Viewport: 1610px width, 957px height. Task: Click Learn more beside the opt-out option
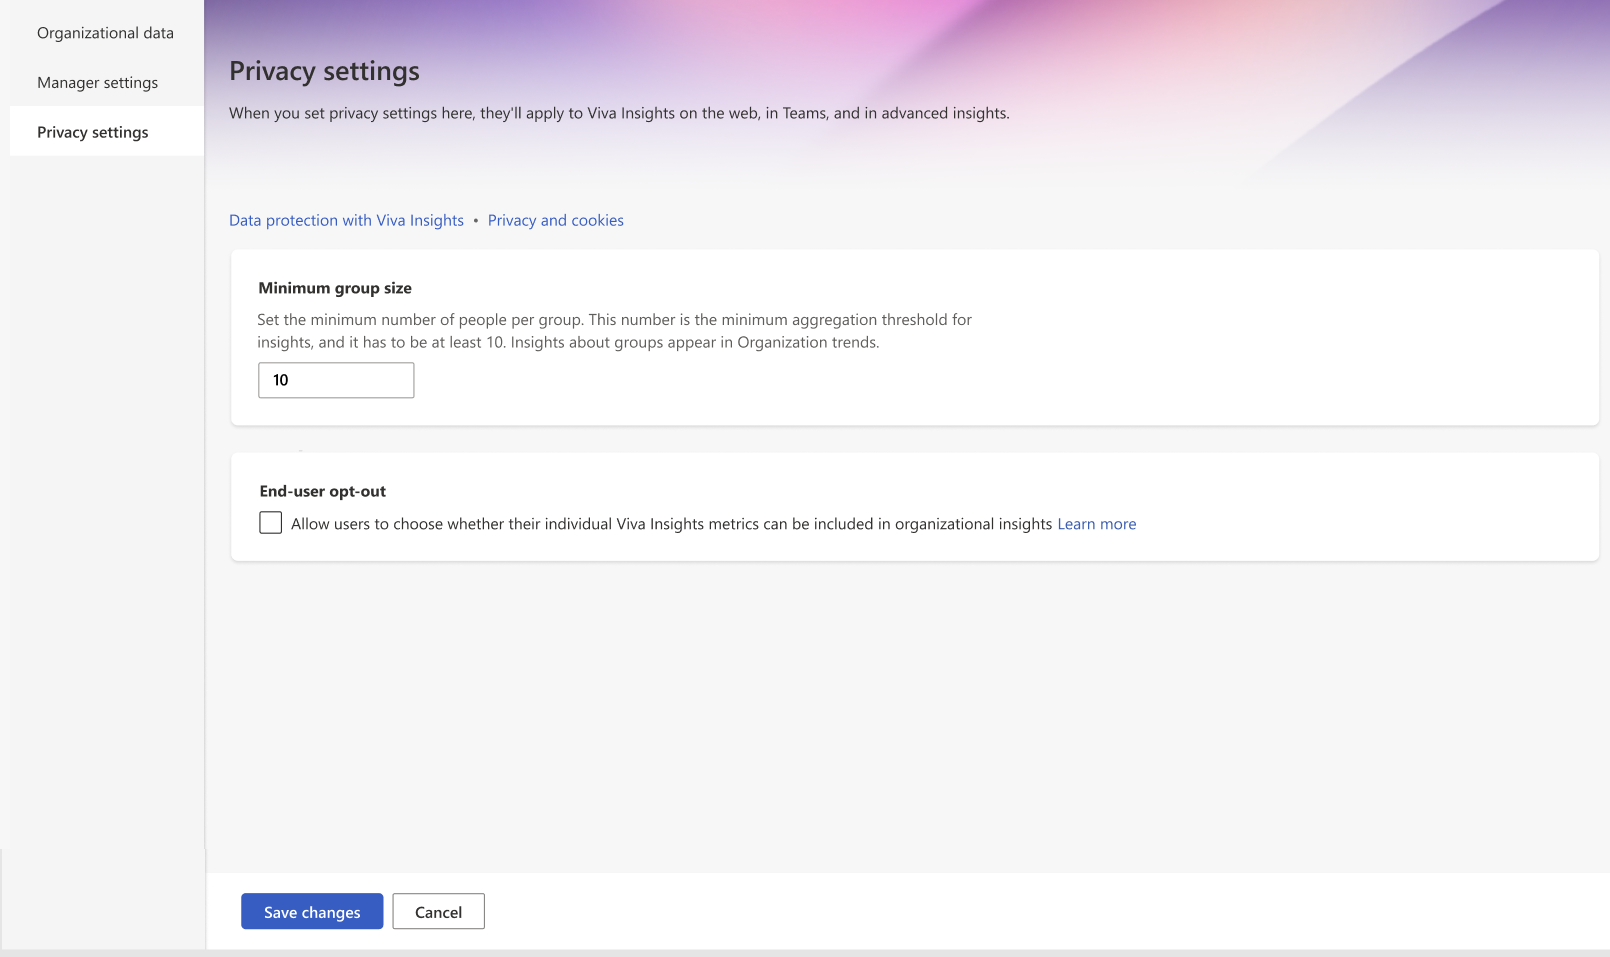click(1096, 524)
